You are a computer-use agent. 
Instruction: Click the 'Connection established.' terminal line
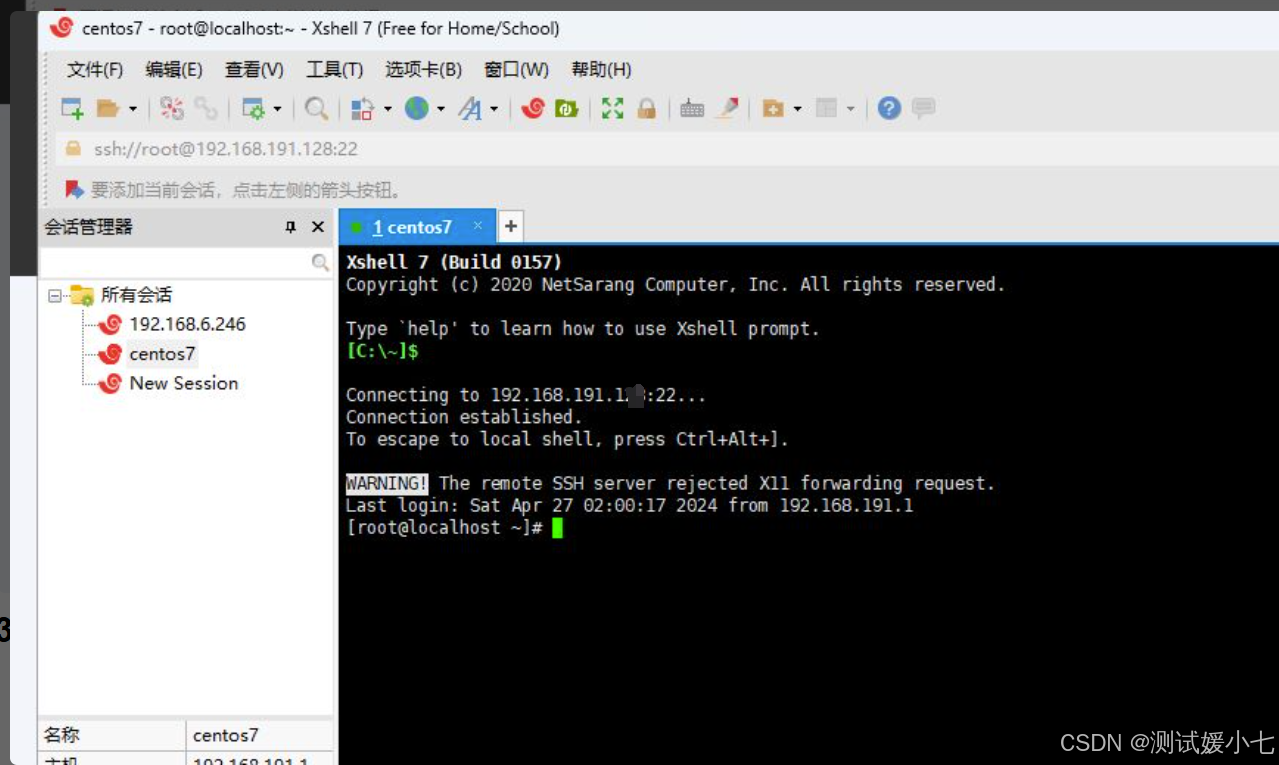464,417
